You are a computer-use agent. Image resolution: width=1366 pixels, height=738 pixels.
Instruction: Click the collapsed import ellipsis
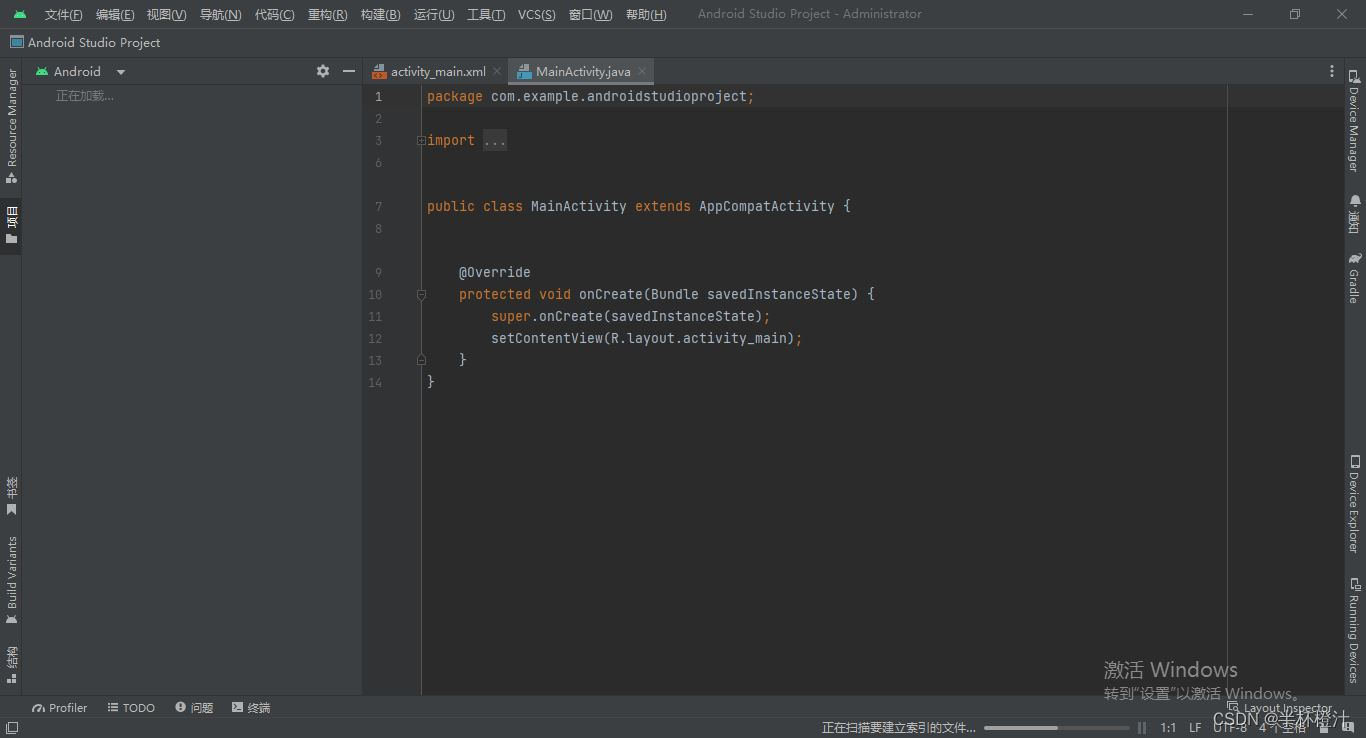(x=495, y=140)
